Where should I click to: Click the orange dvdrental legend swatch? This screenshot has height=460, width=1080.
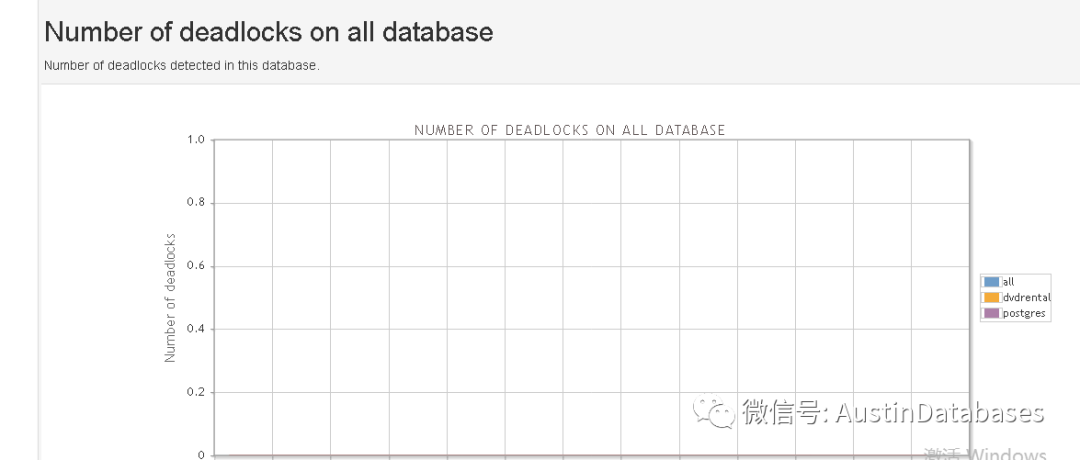(x=991, y=297)
